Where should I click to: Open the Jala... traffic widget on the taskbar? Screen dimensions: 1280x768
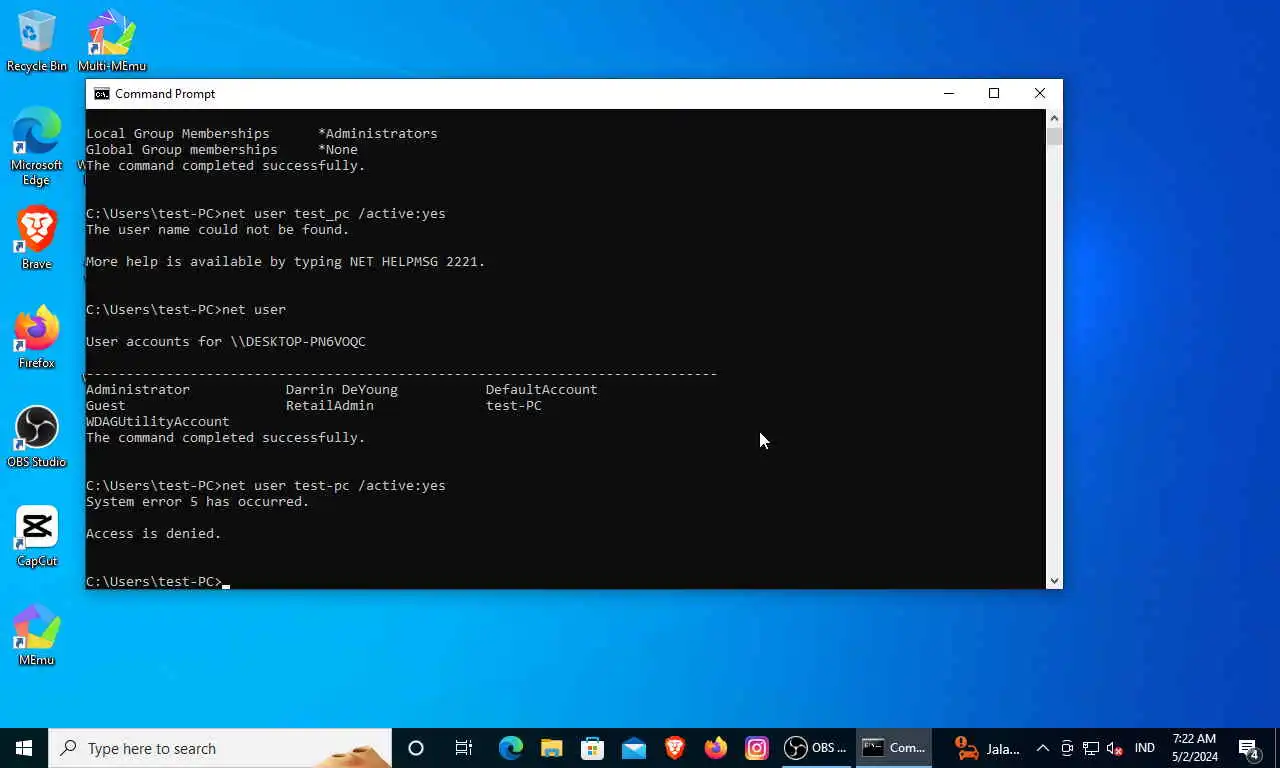pyautogui.click(x=987, y=748)
